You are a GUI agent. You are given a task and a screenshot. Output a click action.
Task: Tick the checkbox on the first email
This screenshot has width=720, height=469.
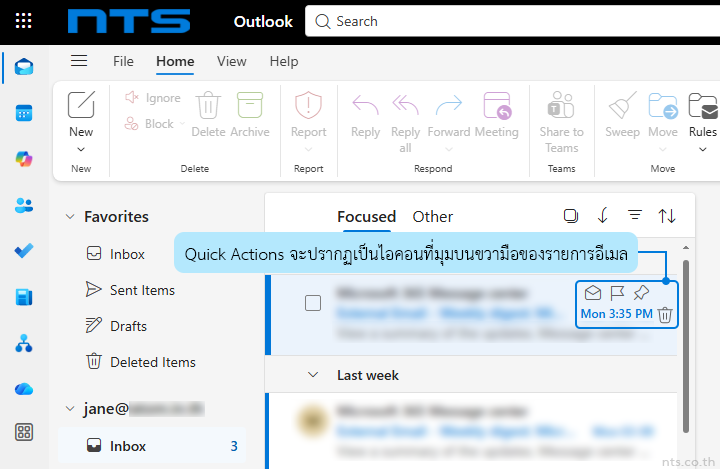point(313,303)
